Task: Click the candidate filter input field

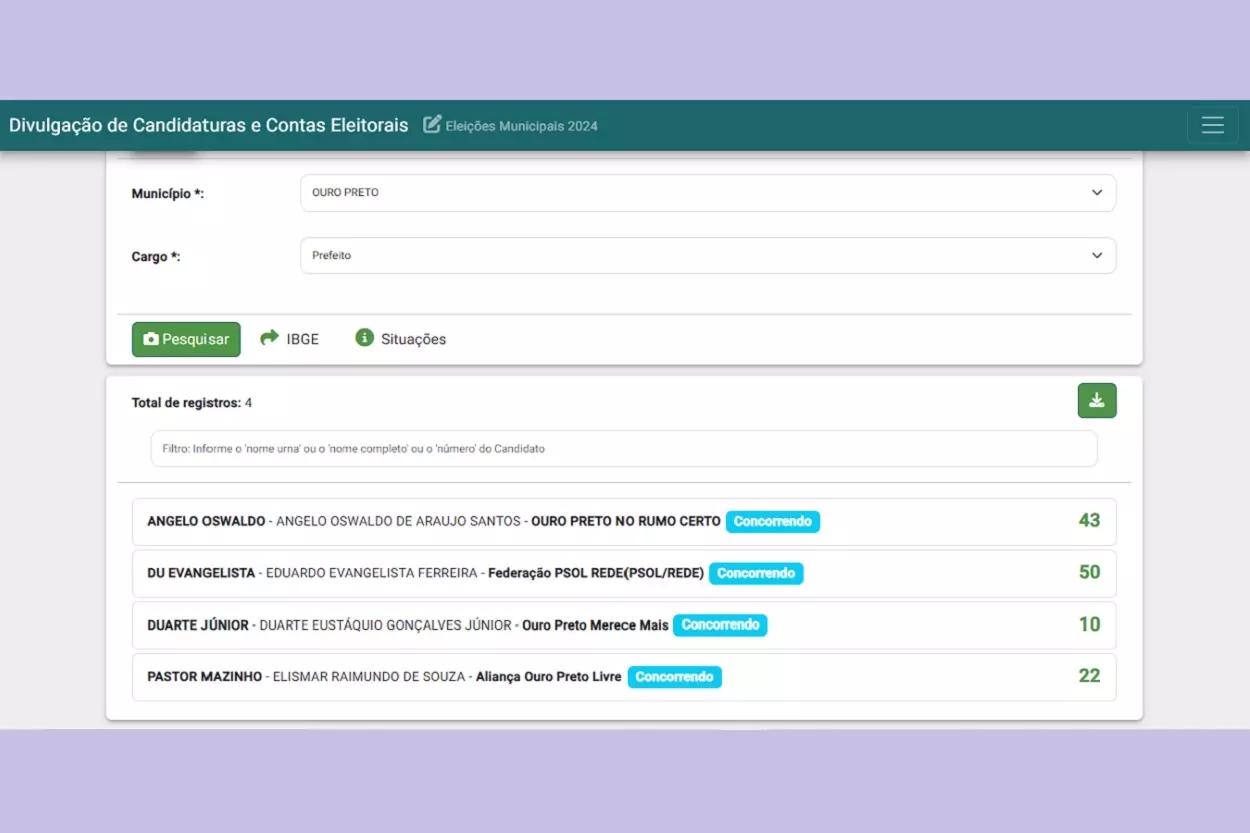Action: point(623,449)
